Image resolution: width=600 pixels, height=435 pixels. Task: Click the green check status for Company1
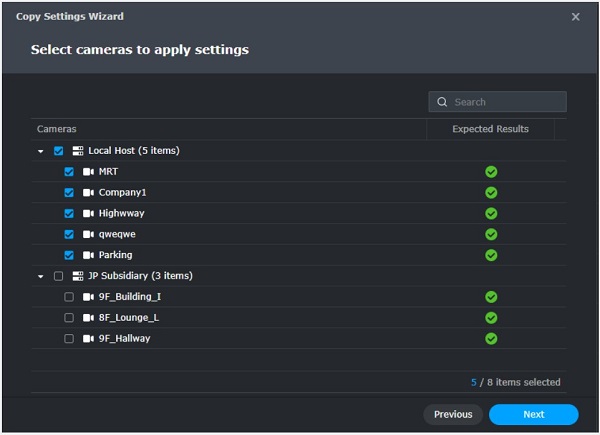[x=491, y=192]
